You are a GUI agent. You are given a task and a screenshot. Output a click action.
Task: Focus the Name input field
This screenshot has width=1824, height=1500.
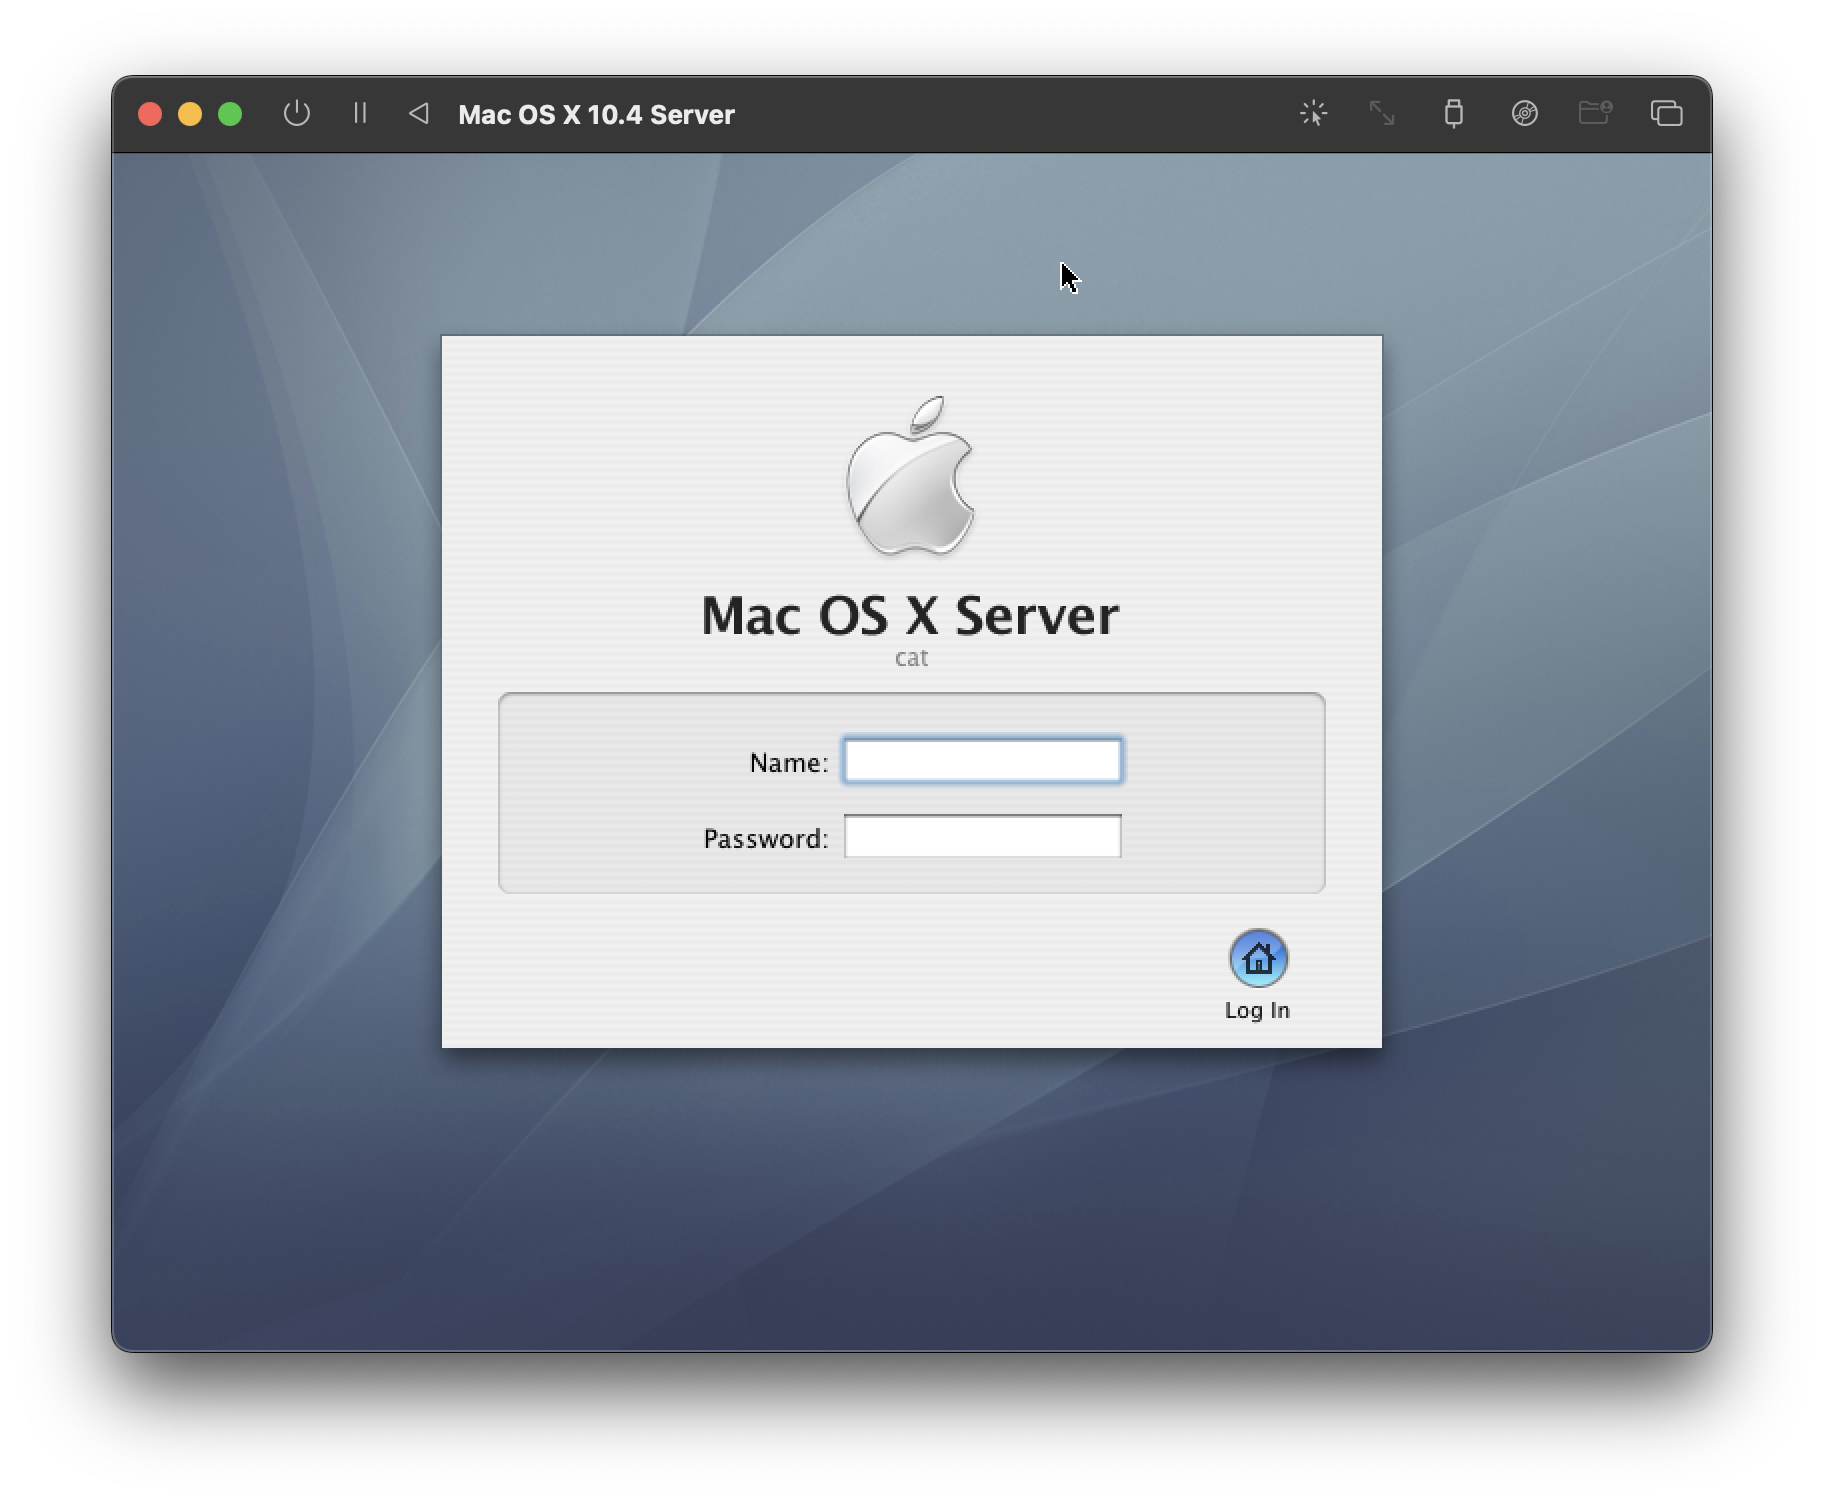982,761
